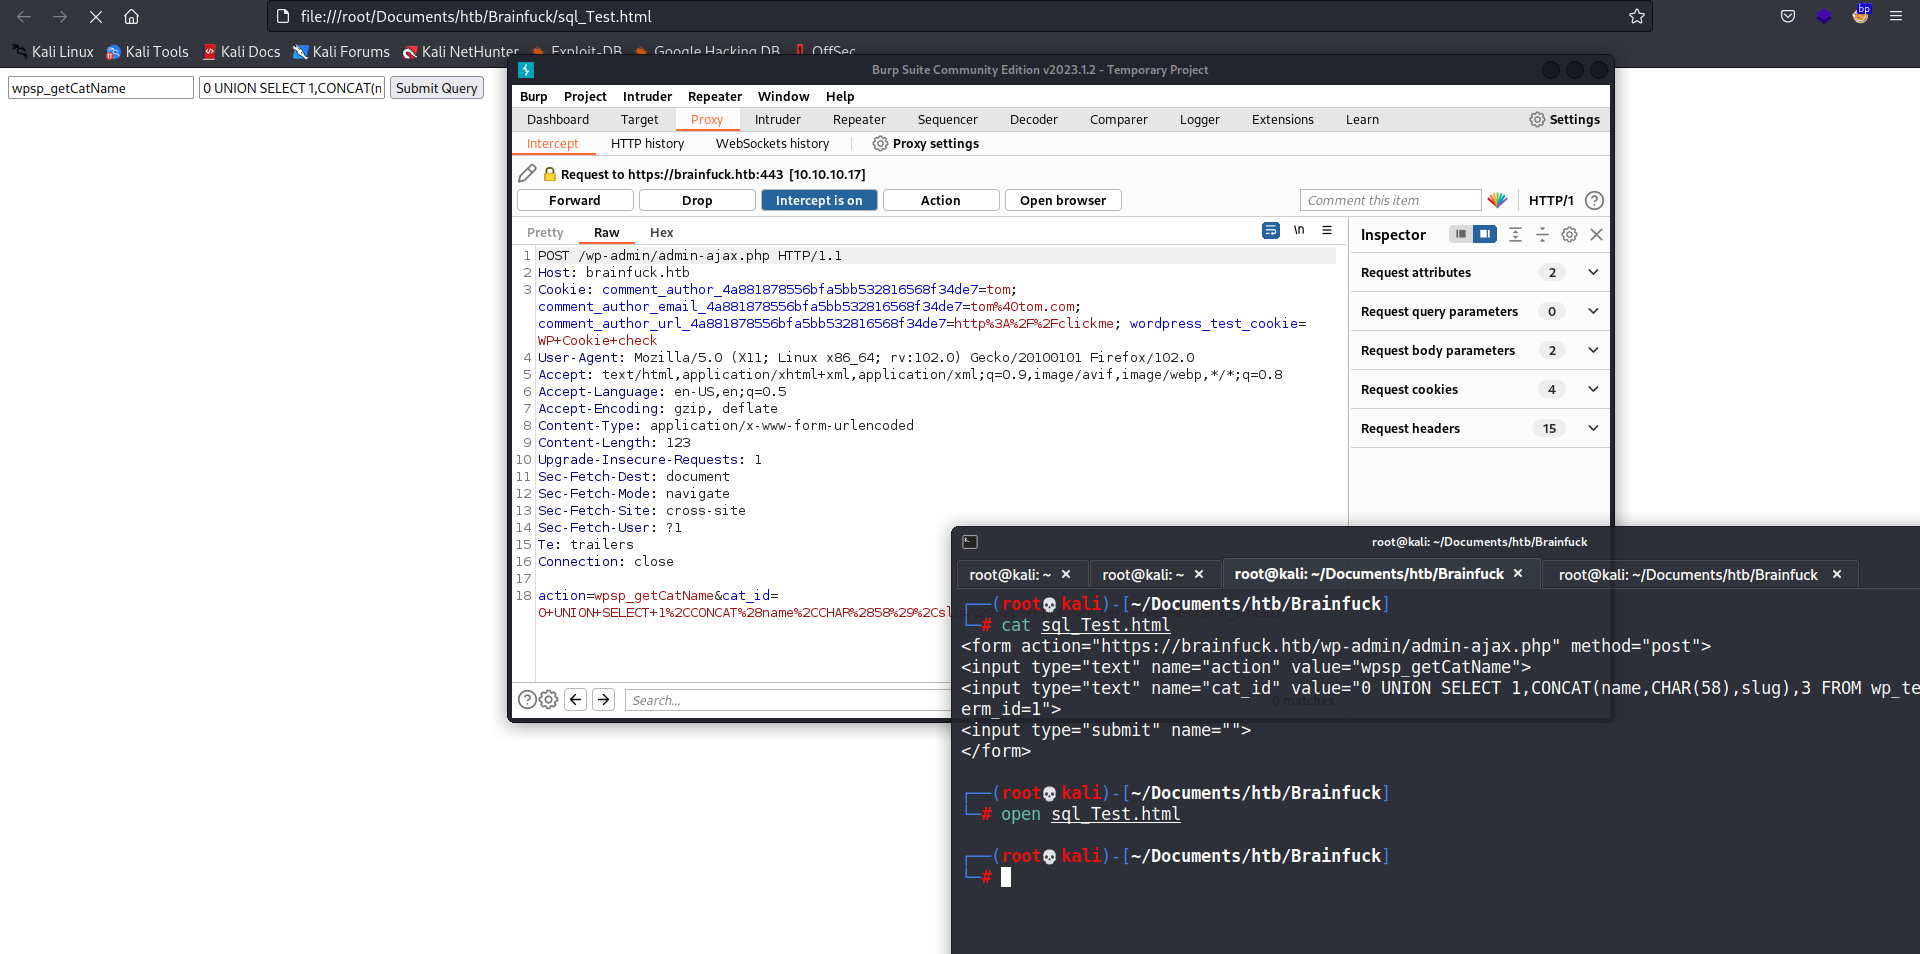This screenshot has width=1920, height=954.
Task: Open Inspector settings gear
Action: (x=1569, y=234)
